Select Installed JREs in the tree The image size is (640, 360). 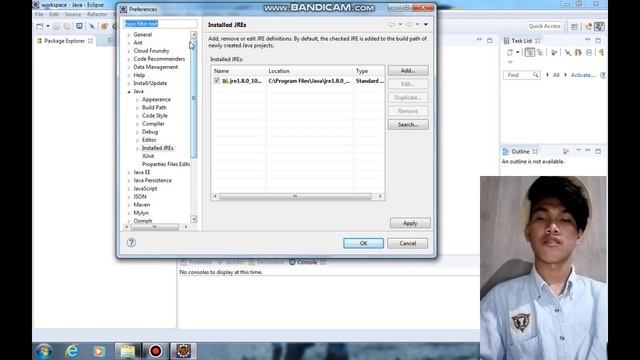point(158,148)
